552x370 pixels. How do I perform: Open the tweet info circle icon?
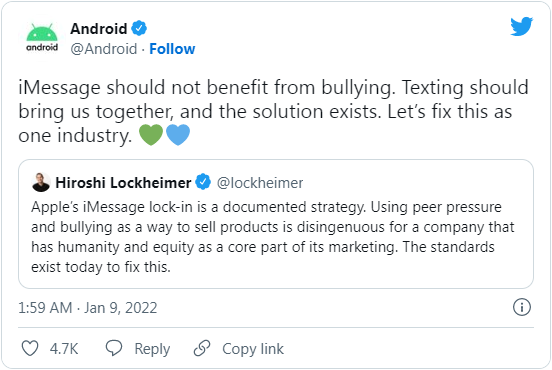point(521,307)
